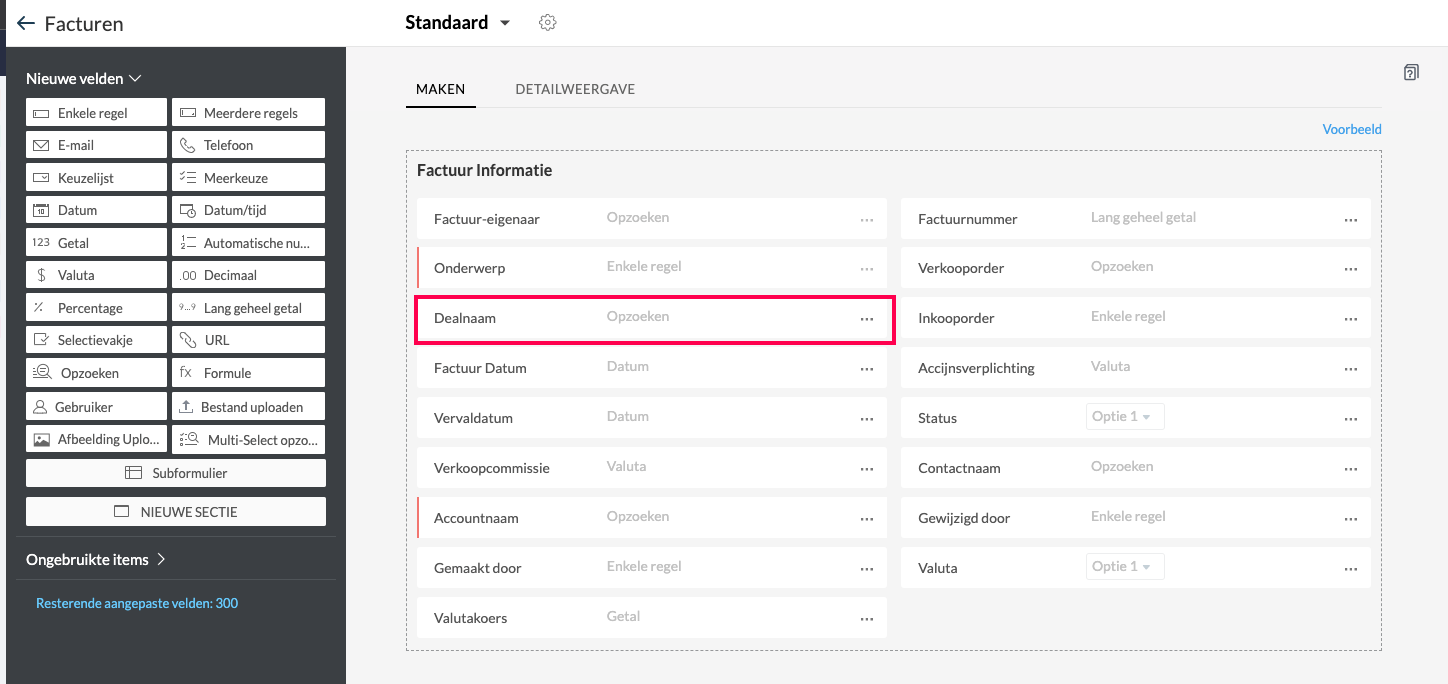Switch to the MAKEN tab
The width and height of the screenshot is (1448, 684).
click(x=440, y=89)
